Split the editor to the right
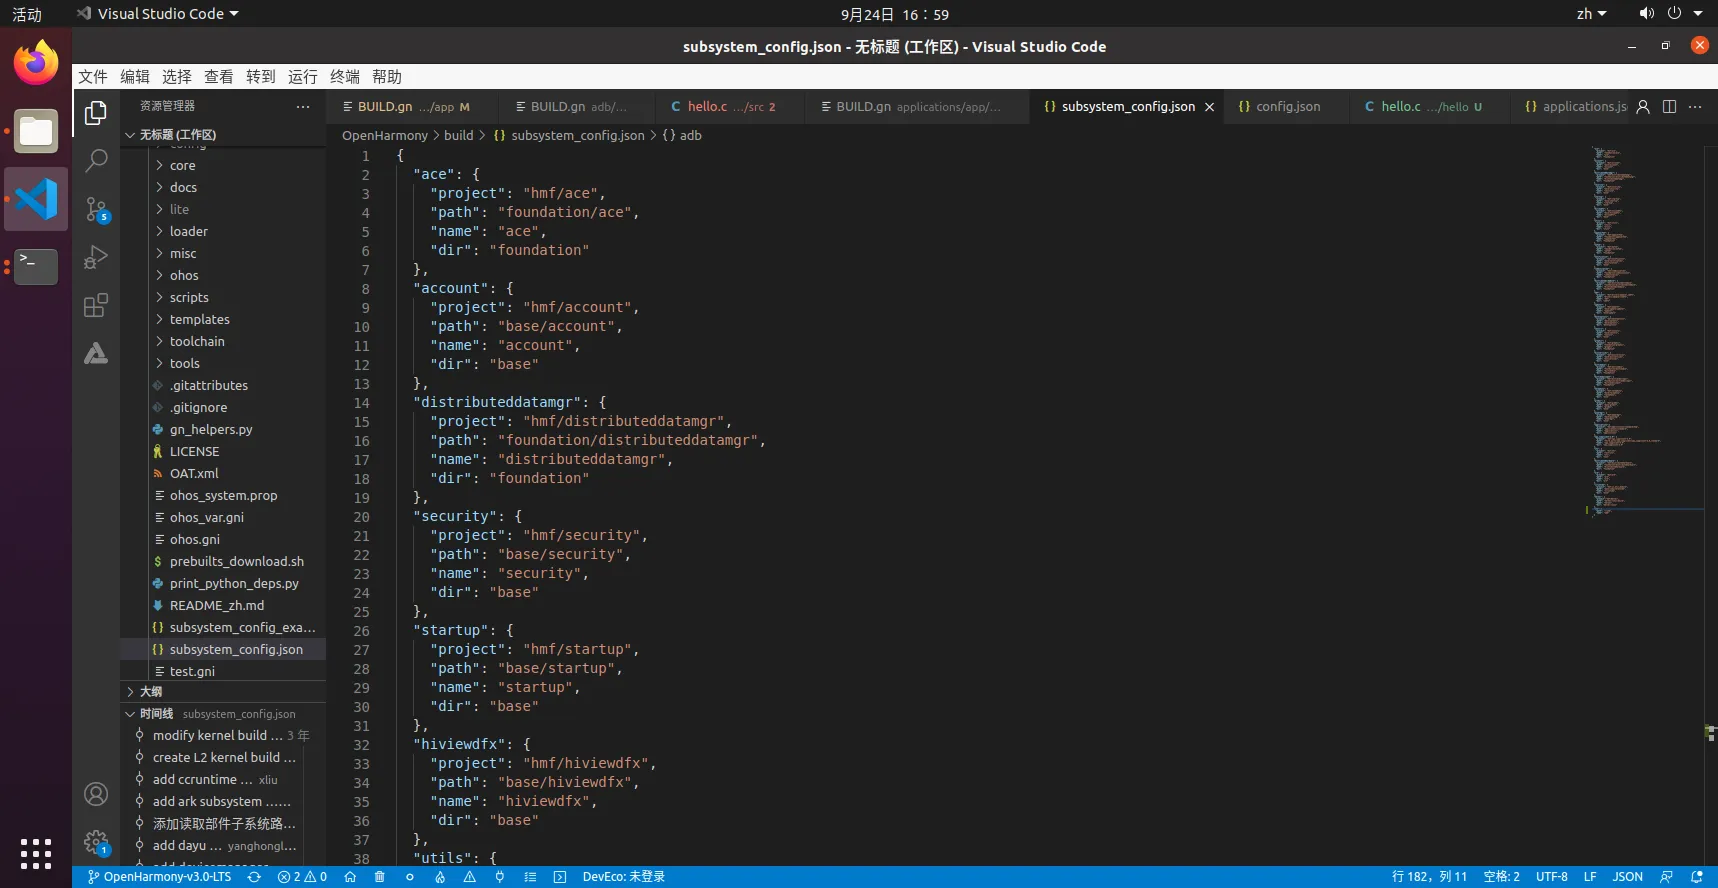The image size is (1718, 888). [1669, 107]
